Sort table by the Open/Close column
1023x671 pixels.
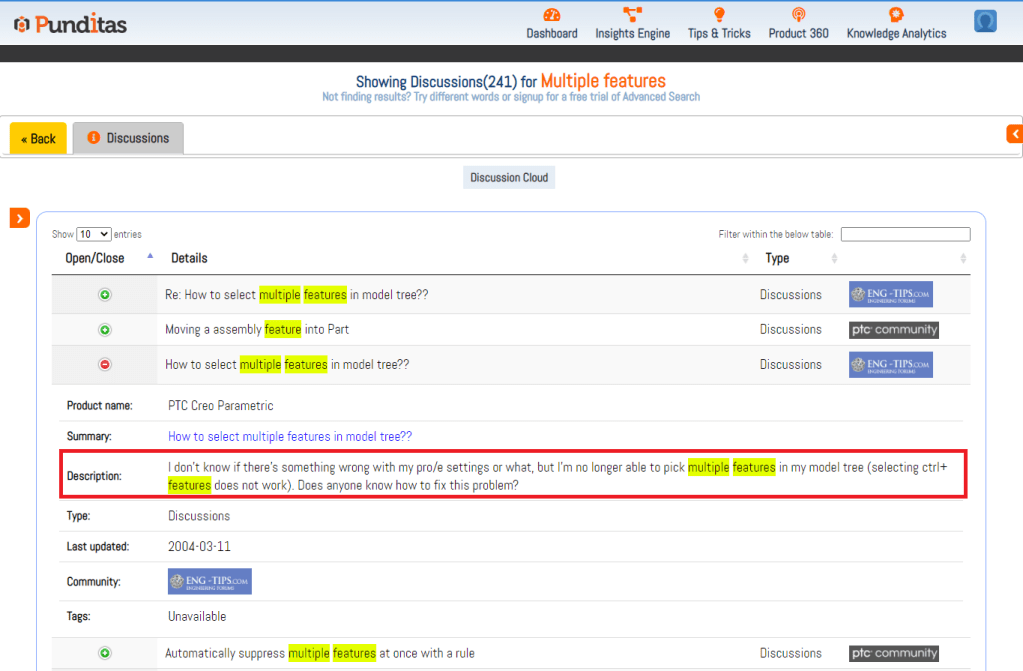coord(95,258)
